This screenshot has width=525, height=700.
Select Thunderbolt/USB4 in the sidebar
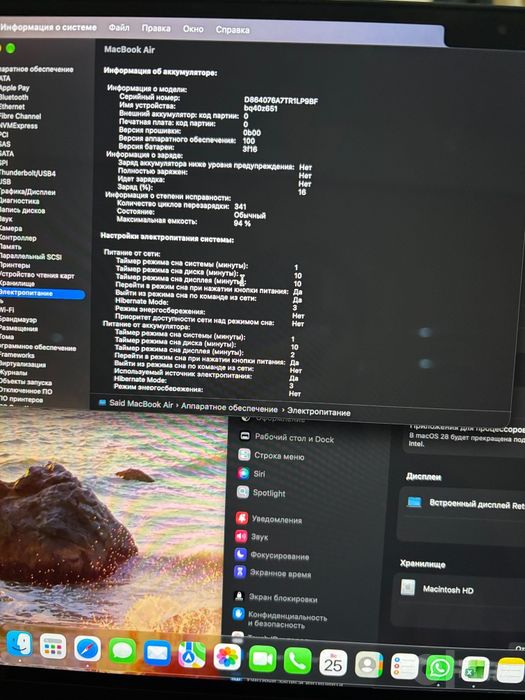pos(27,173)
